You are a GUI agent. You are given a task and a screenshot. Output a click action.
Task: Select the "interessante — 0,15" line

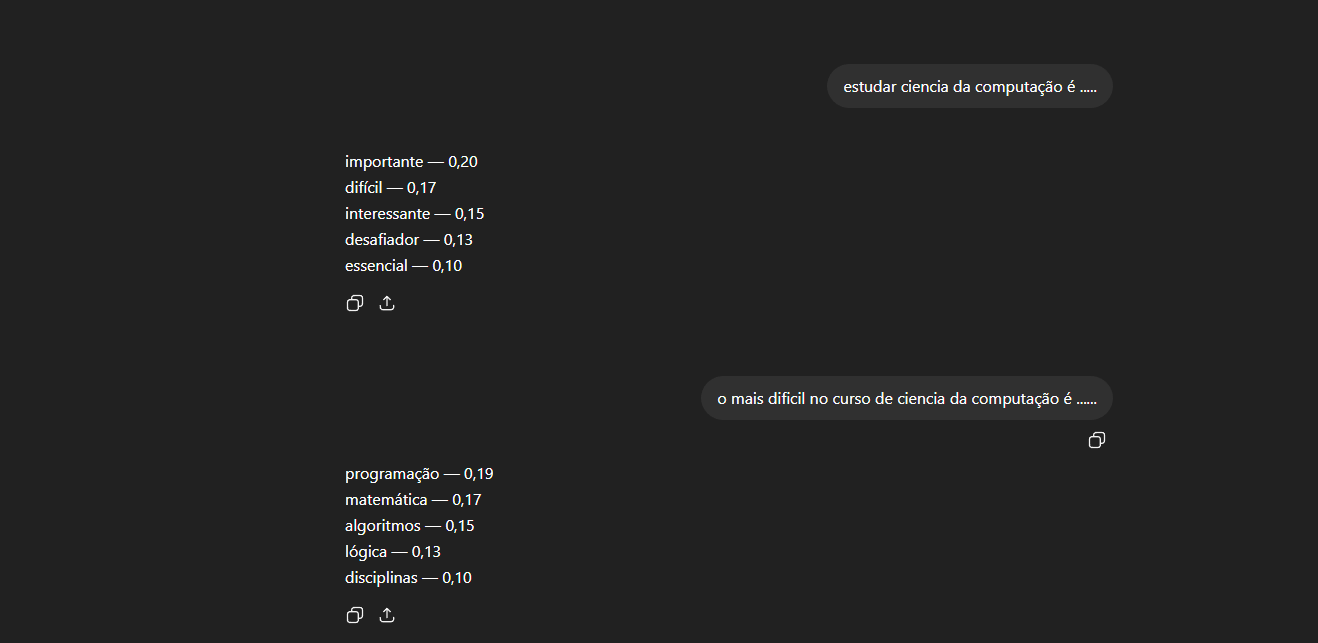[x=414, y=214]
